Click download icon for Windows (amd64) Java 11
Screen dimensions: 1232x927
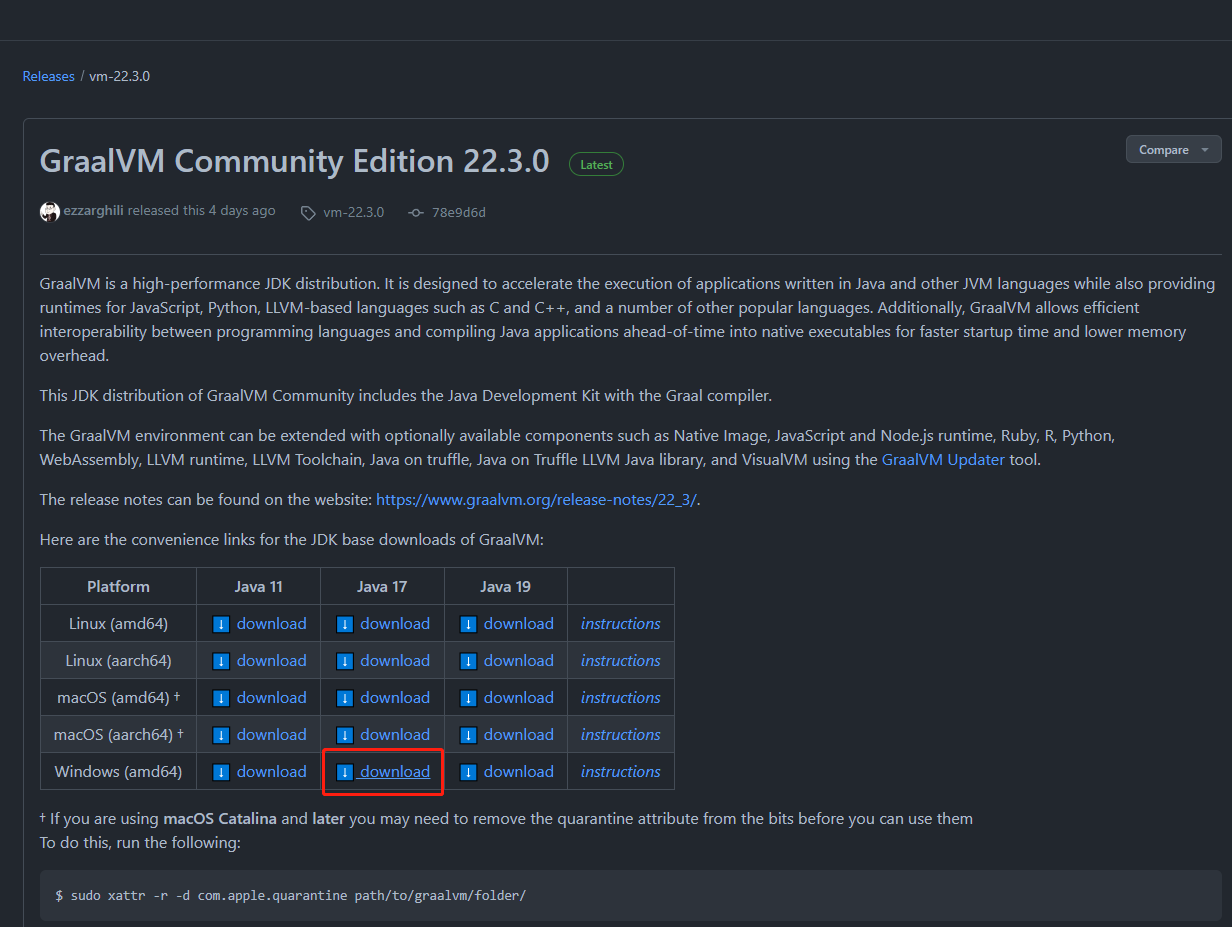point(222,772)
